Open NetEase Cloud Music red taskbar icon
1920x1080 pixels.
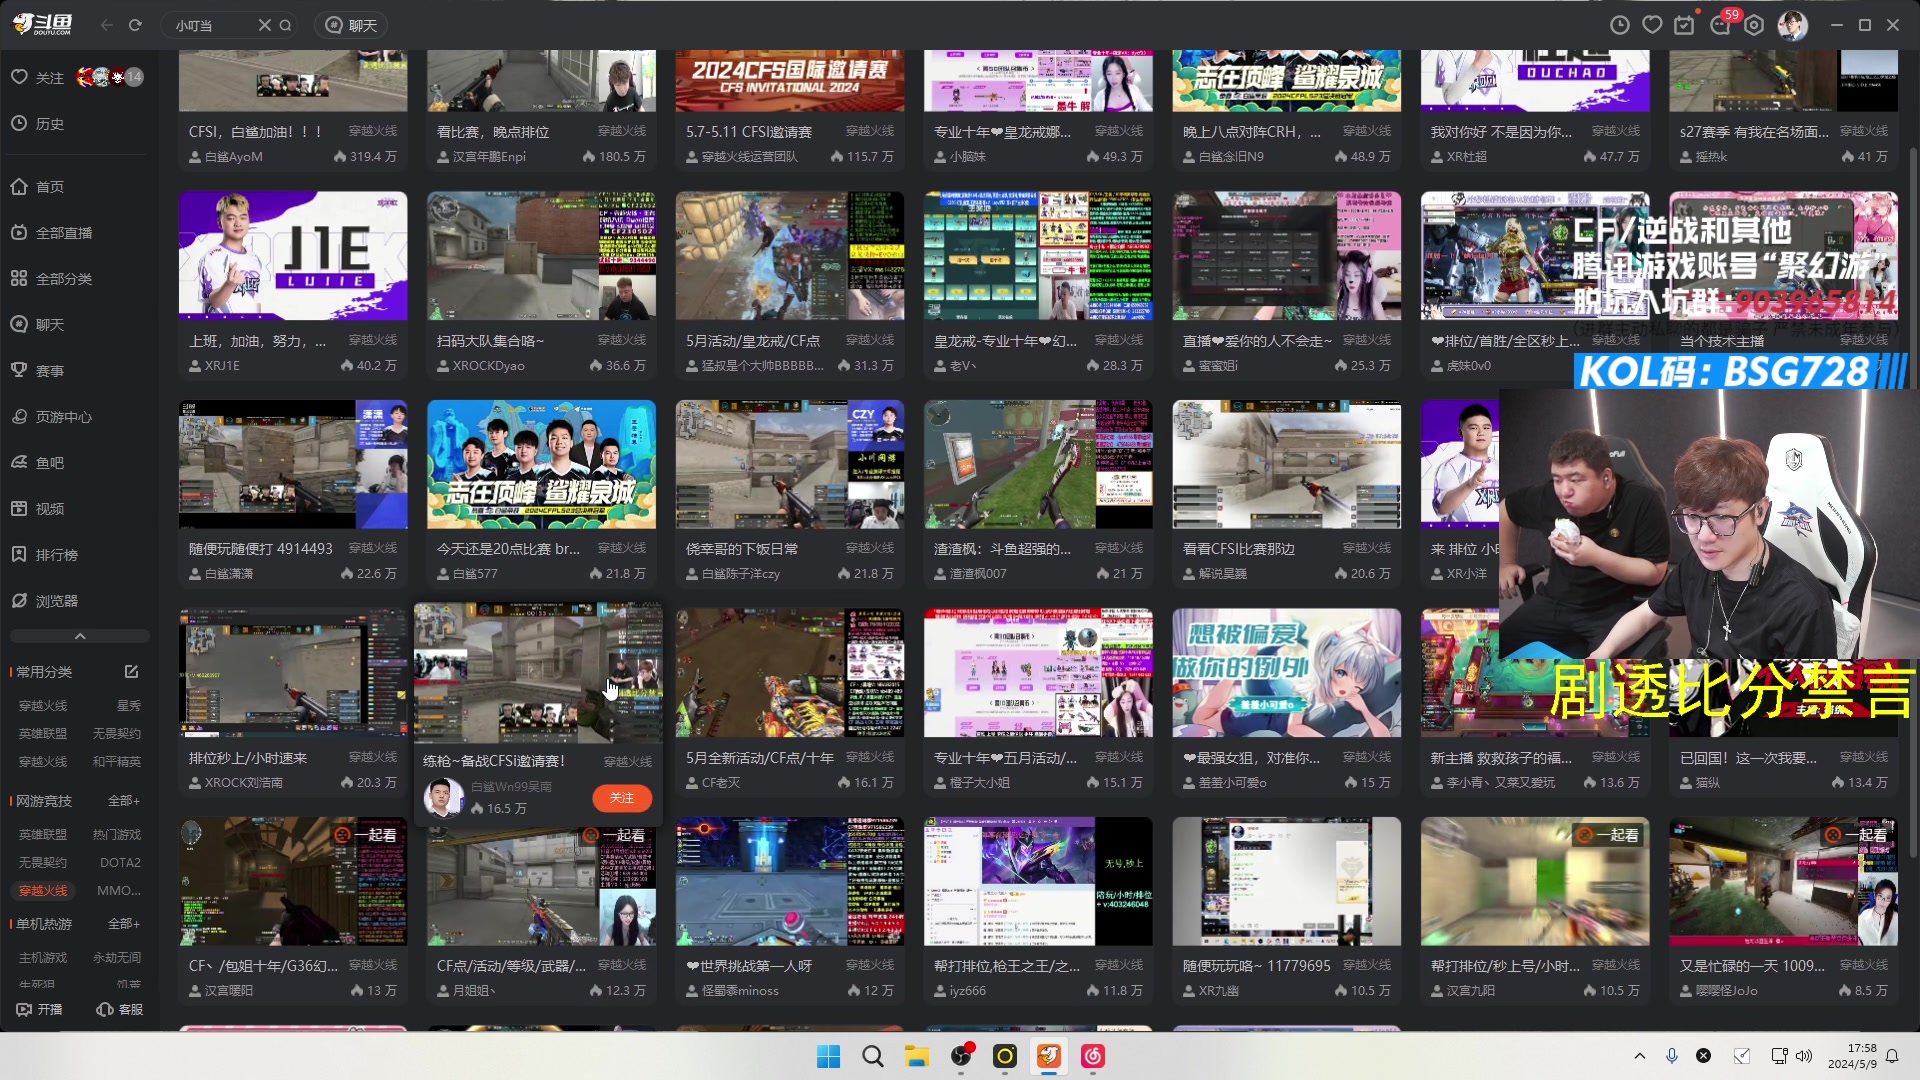[1093, 1056]
